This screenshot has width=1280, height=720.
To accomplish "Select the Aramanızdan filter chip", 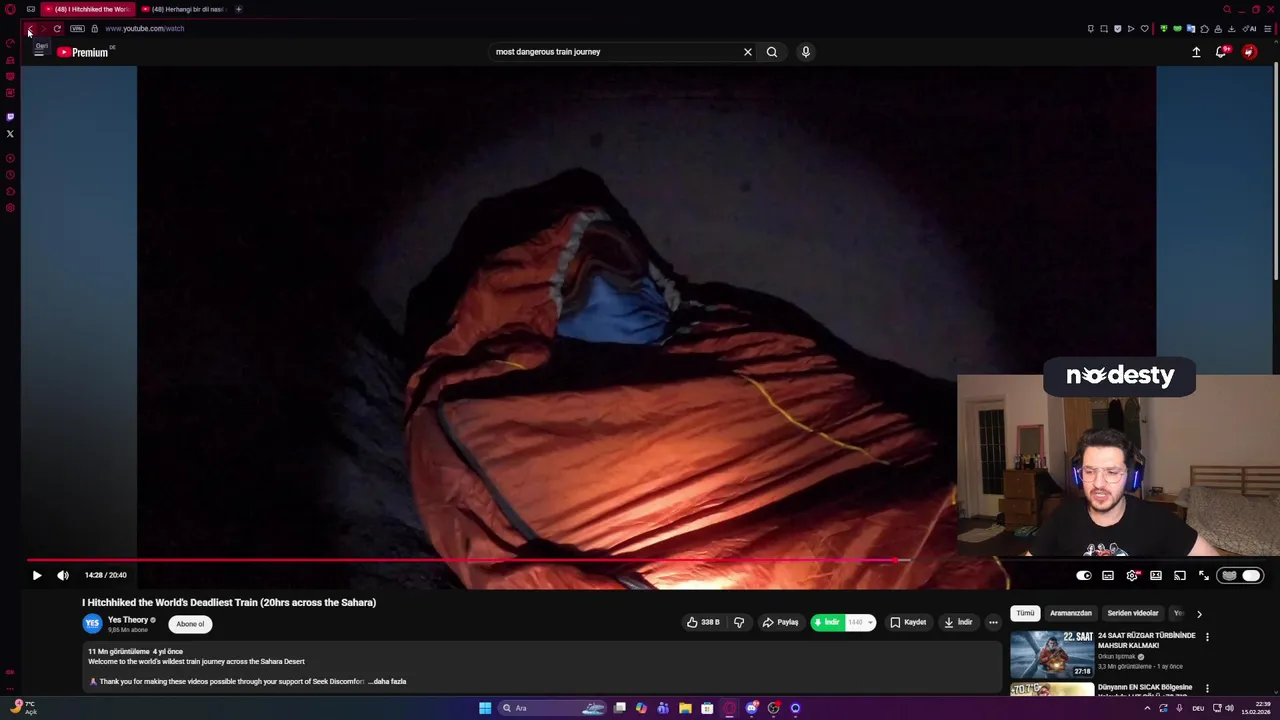I will pos(1071,613).
